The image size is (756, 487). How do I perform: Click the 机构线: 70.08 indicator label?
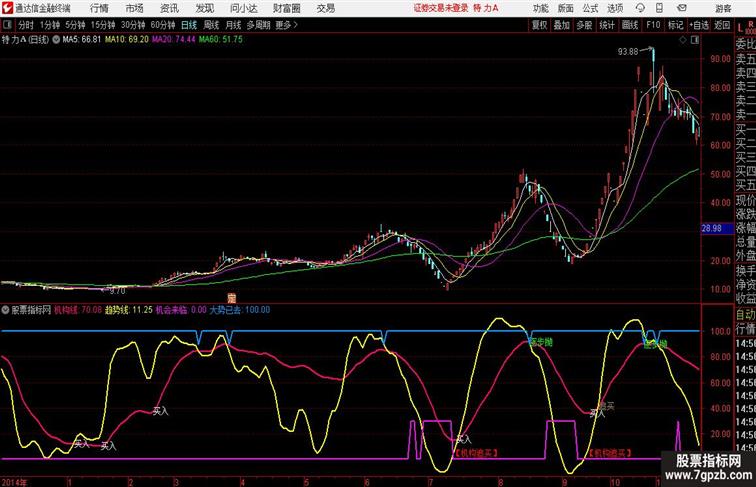[78, 310]
